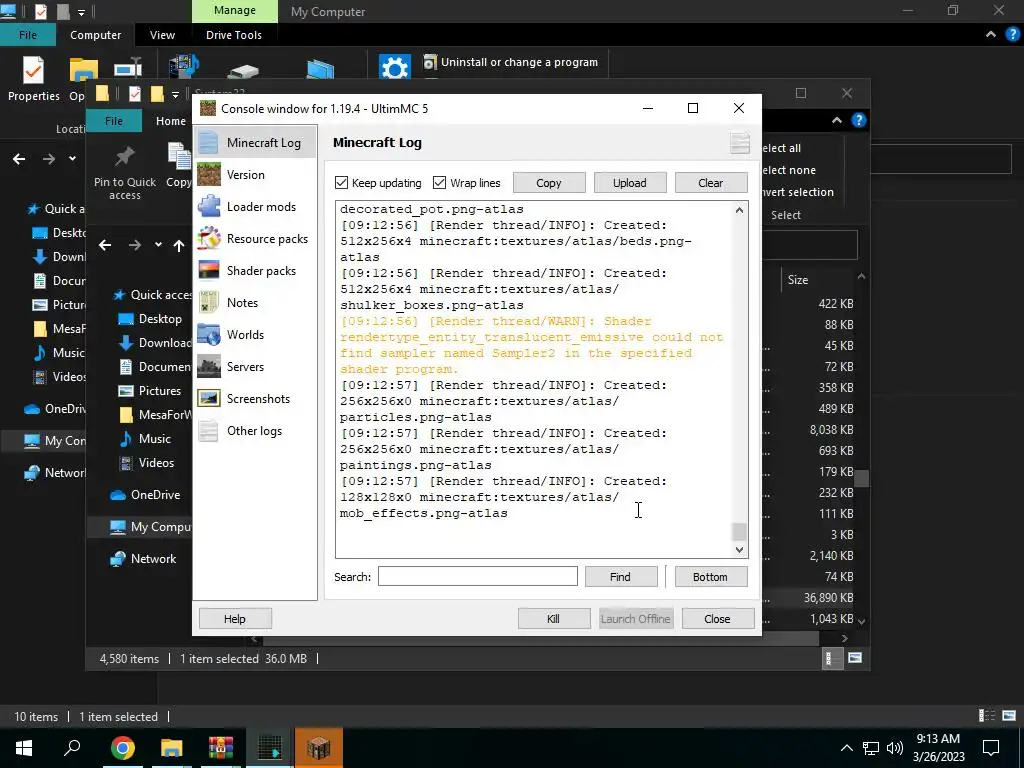Open File menu in My Computer window

tap(28, 35)
